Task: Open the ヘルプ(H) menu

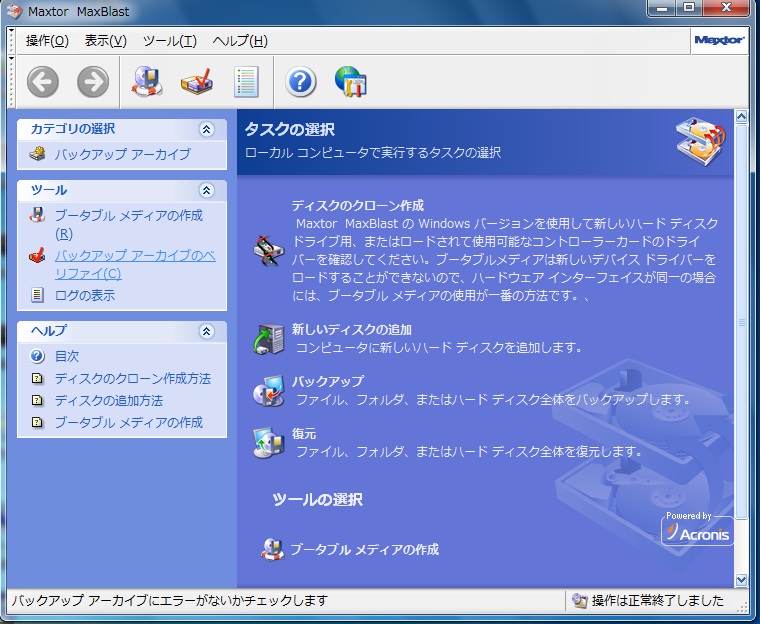Action: tap(240, 41)
